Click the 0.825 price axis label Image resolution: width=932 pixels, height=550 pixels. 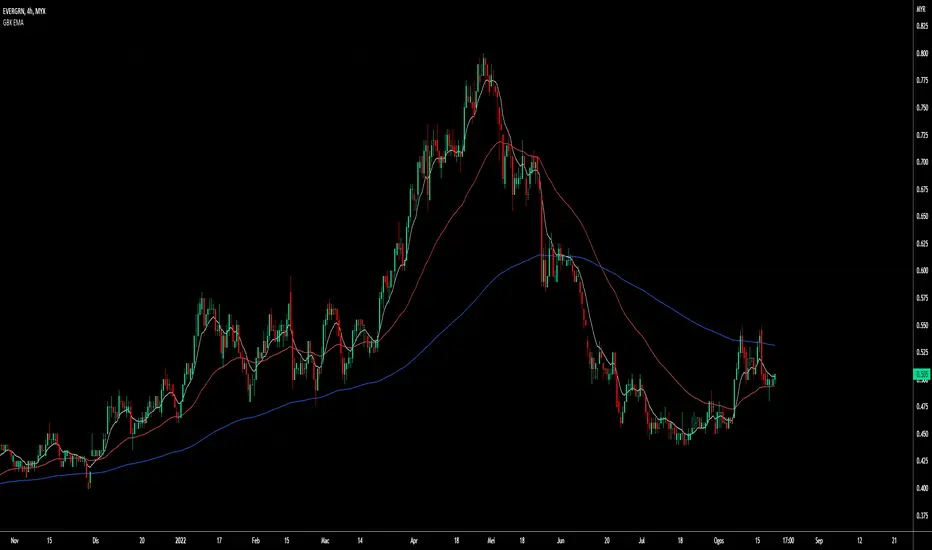[922, 26]
